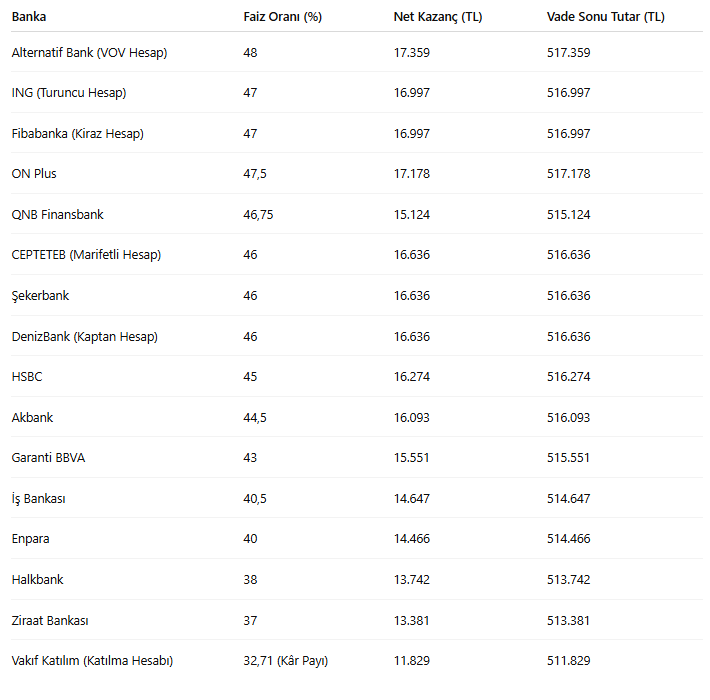
Task: Click the Banka column header
Action: coord(29,17)
